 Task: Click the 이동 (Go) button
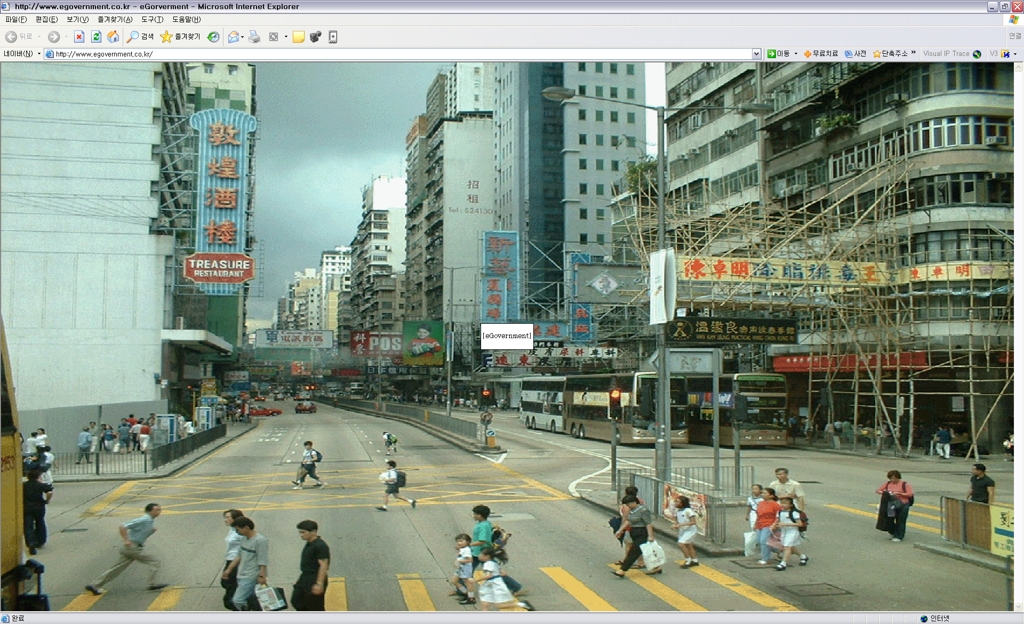[777, 54]
